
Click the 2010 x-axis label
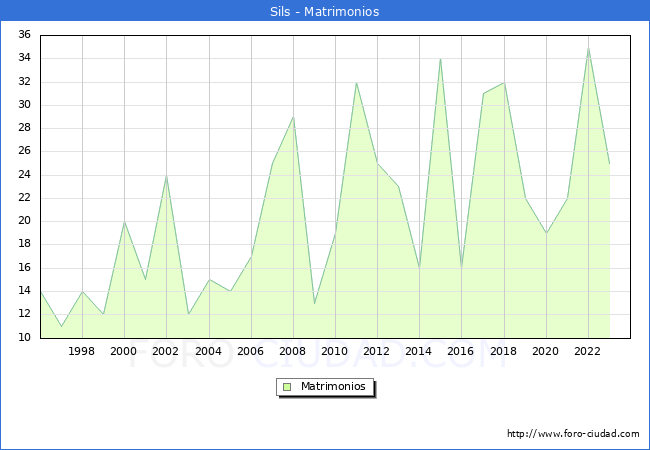click(x=335, y=351)
